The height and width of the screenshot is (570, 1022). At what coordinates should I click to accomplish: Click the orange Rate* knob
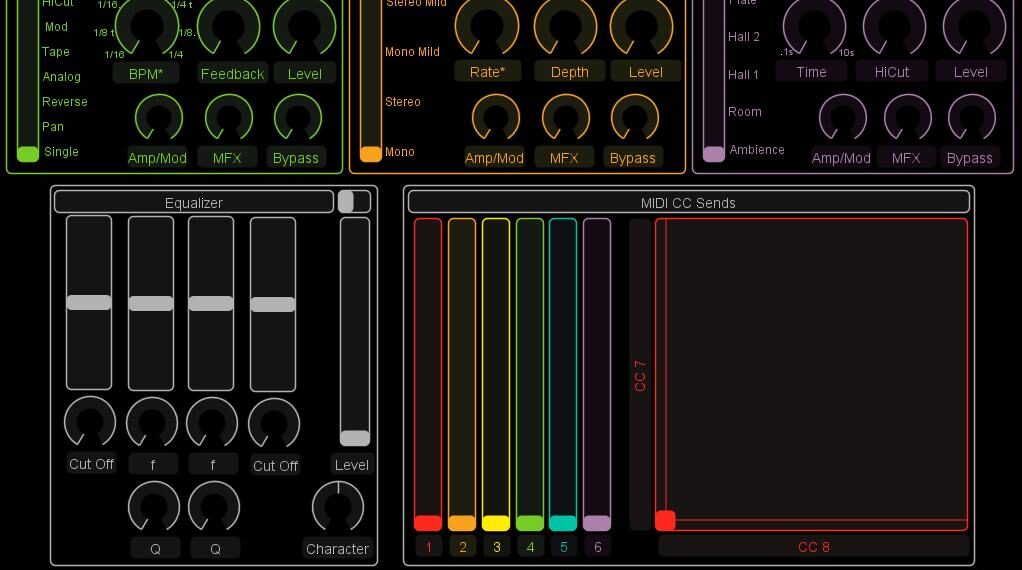coord(487,26)
